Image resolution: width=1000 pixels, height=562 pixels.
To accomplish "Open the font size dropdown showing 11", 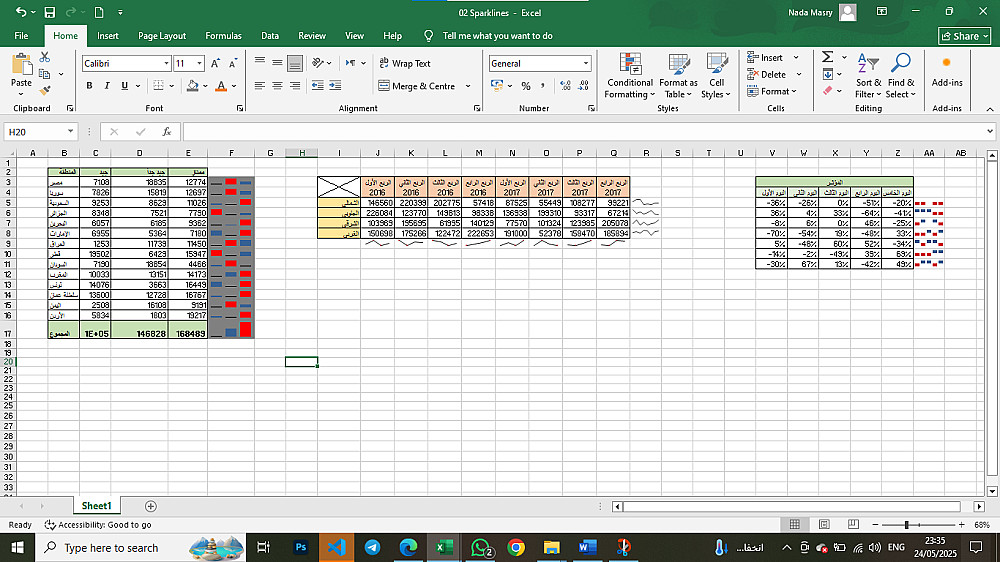I will (199, 63).
